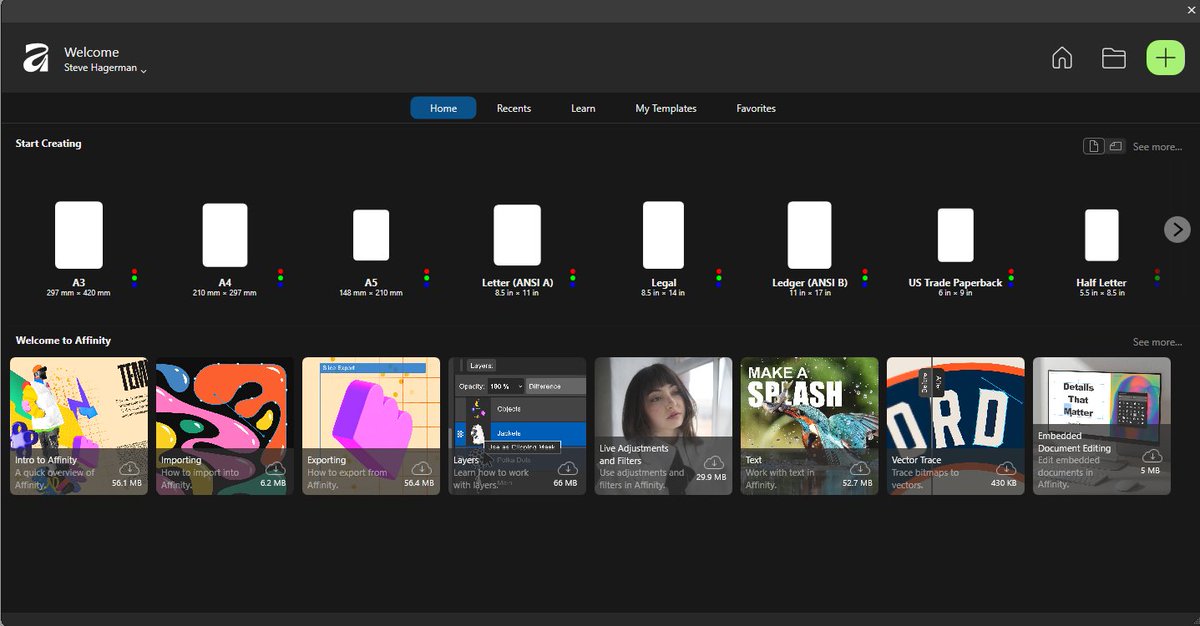Open the Recents tab
1200x626 pixels.
[x=514, y=108]
